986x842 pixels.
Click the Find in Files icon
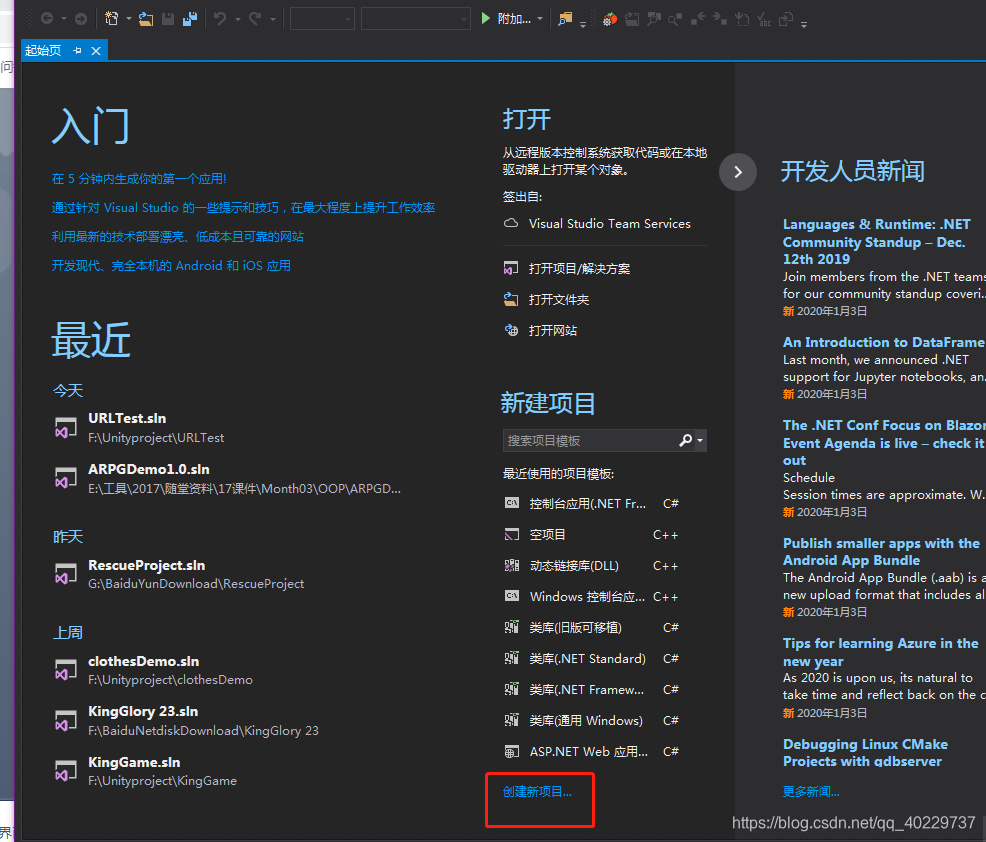pos(565,19)
